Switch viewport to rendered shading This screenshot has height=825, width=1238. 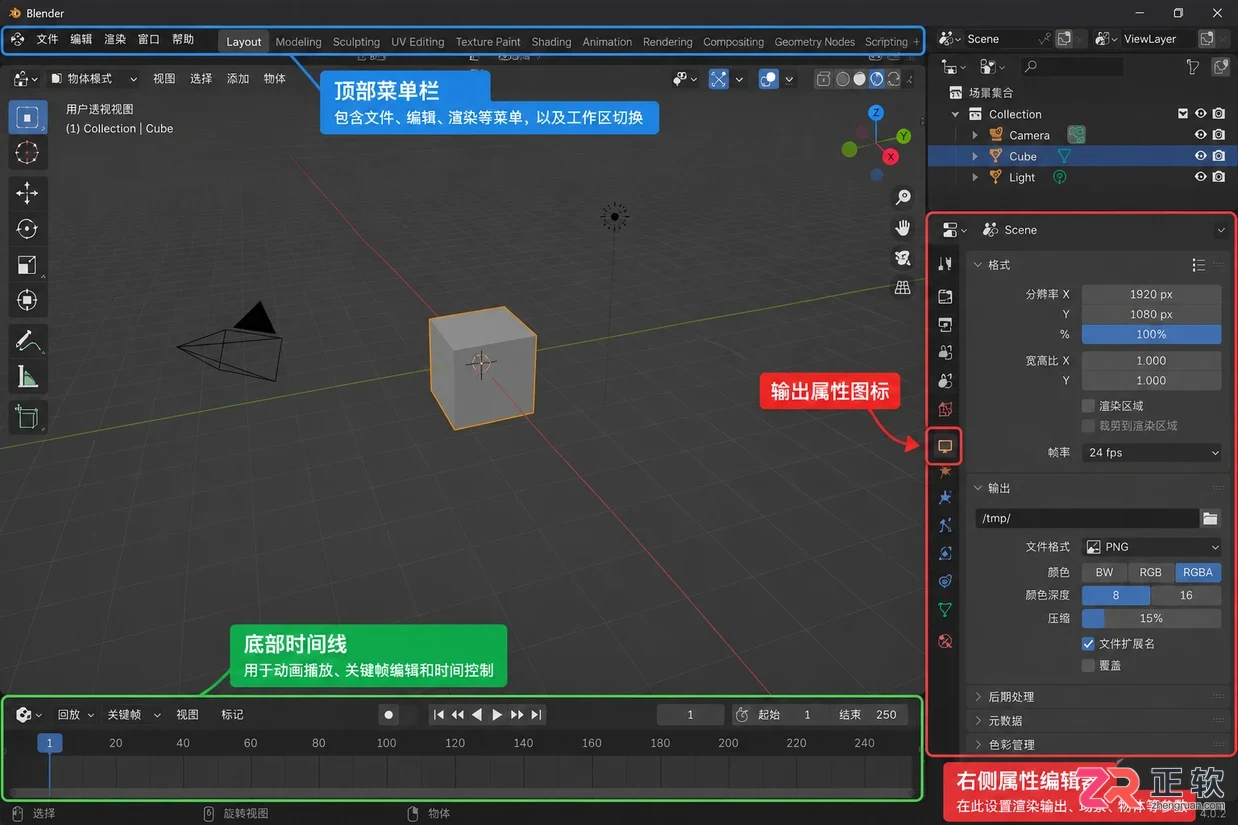pos(894,79)
